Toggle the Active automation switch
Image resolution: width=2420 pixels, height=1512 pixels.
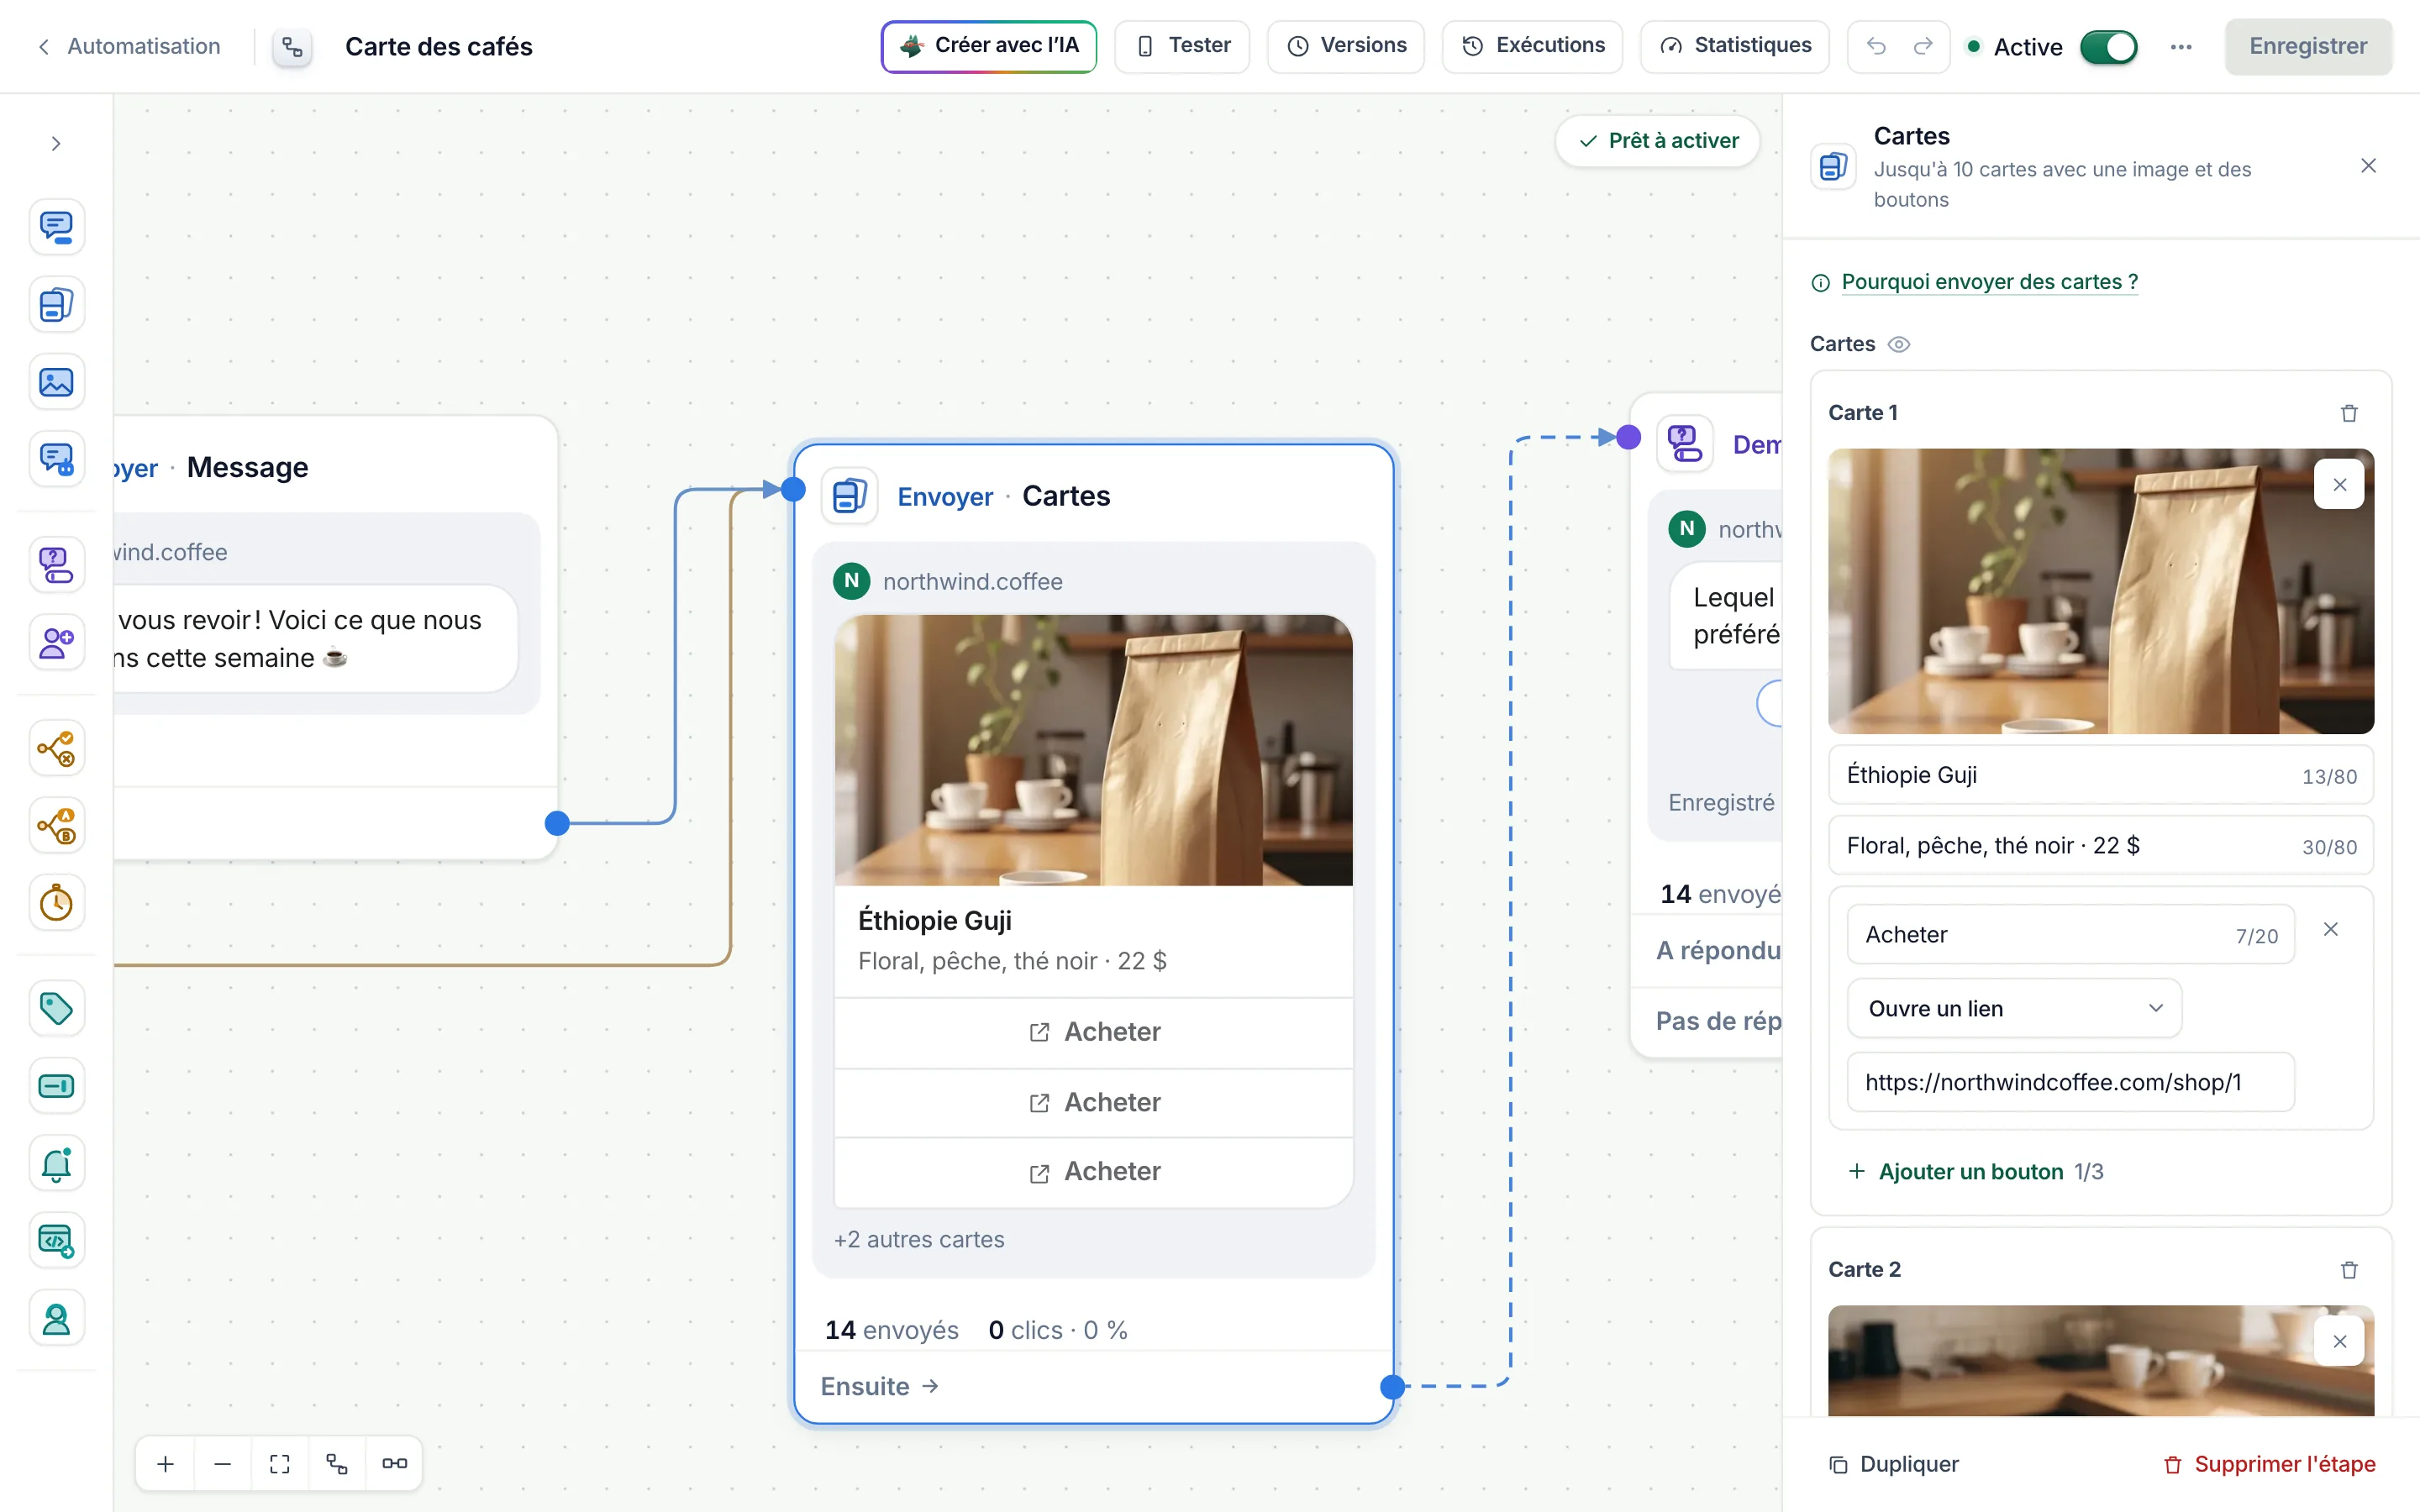coord(2108,47)
